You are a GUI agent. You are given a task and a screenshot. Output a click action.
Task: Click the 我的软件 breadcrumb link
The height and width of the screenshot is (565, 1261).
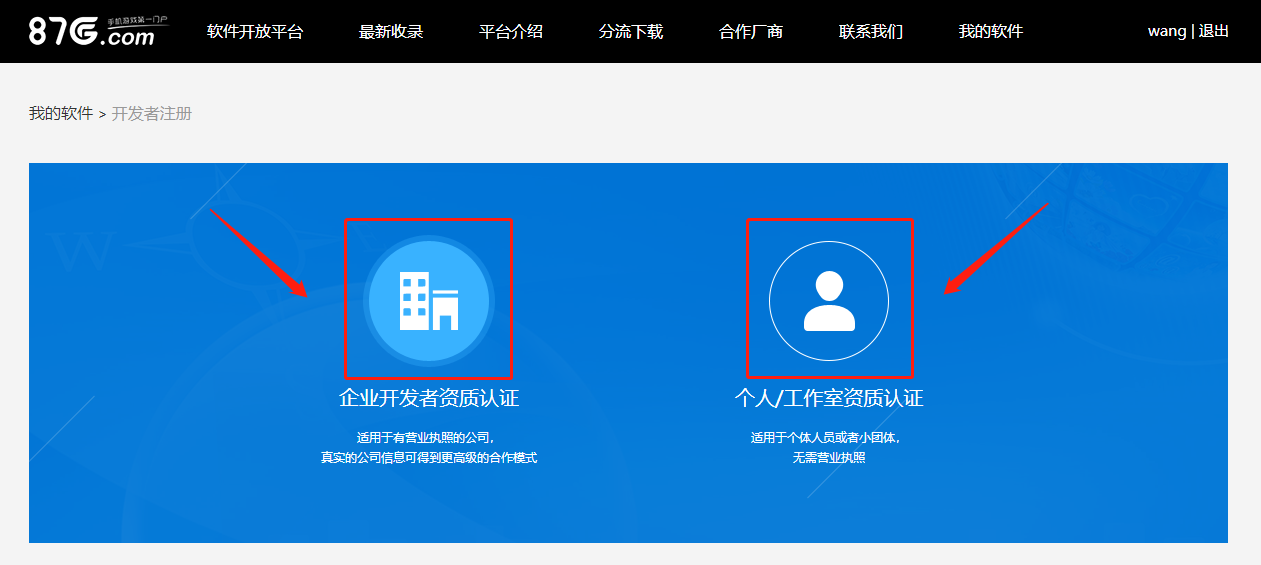point(61,114)
